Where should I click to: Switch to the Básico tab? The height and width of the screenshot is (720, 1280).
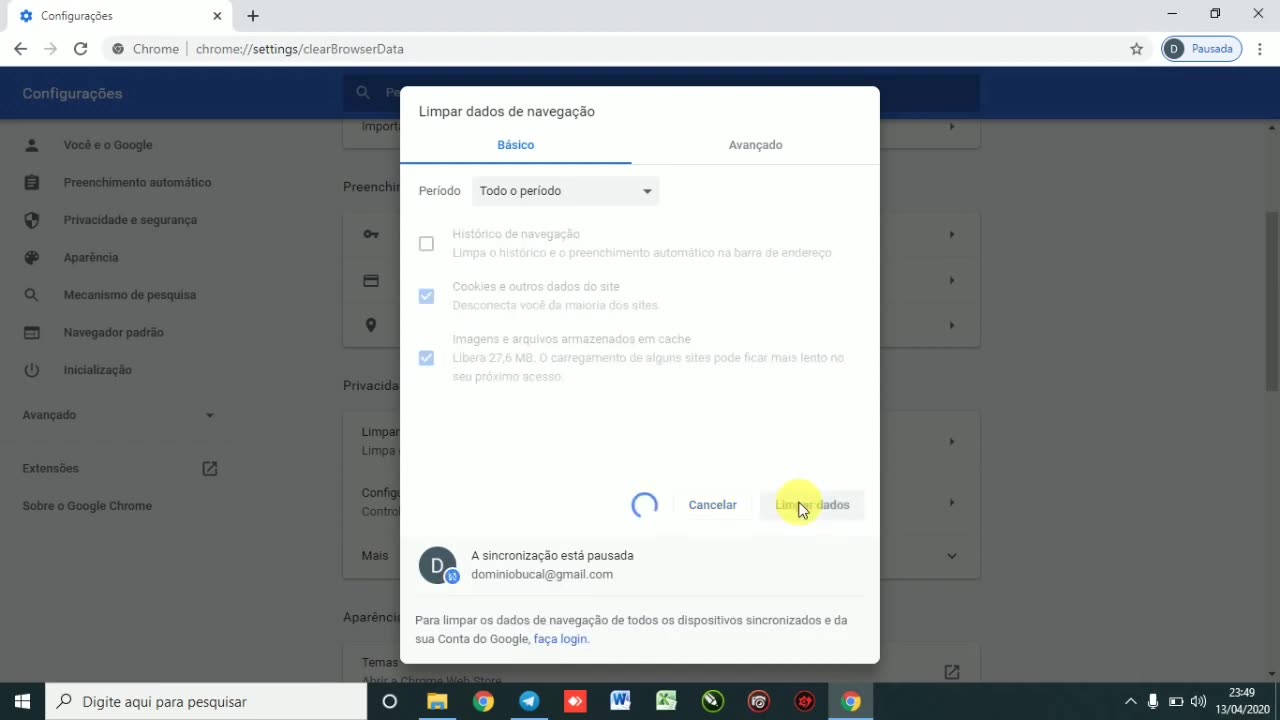516,145
